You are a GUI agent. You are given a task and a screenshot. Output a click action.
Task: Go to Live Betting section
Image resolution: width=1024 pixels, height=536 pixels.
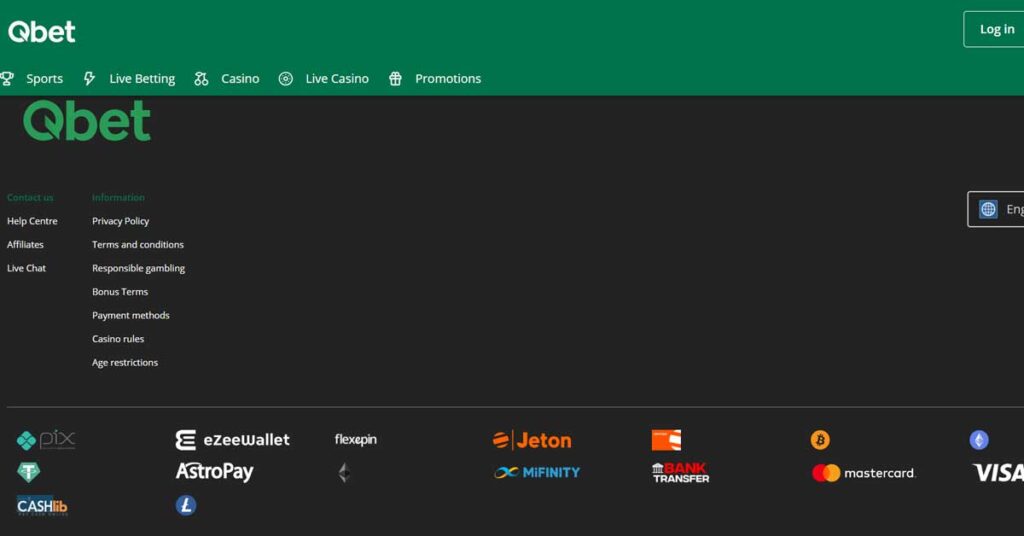(142, 79)
